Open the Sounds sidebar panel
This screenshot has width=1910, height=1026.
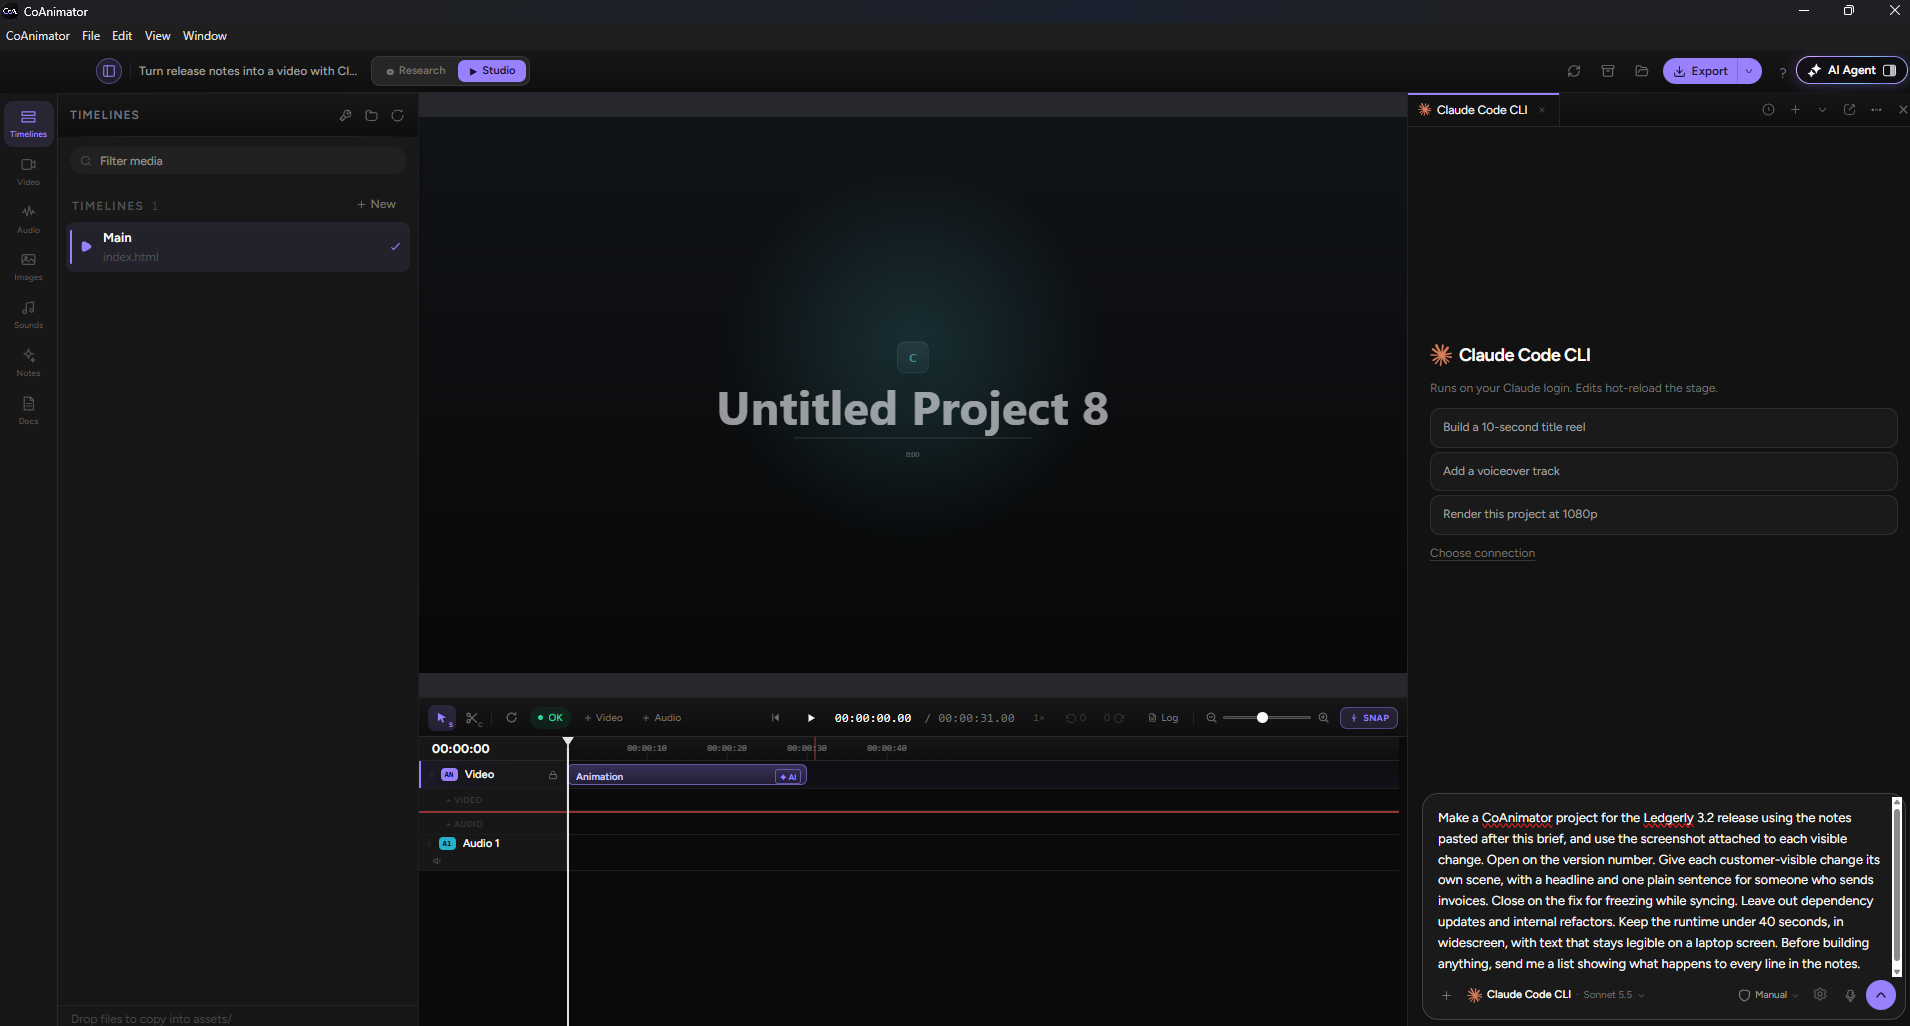pyautogui.click(x=28, y=315)
